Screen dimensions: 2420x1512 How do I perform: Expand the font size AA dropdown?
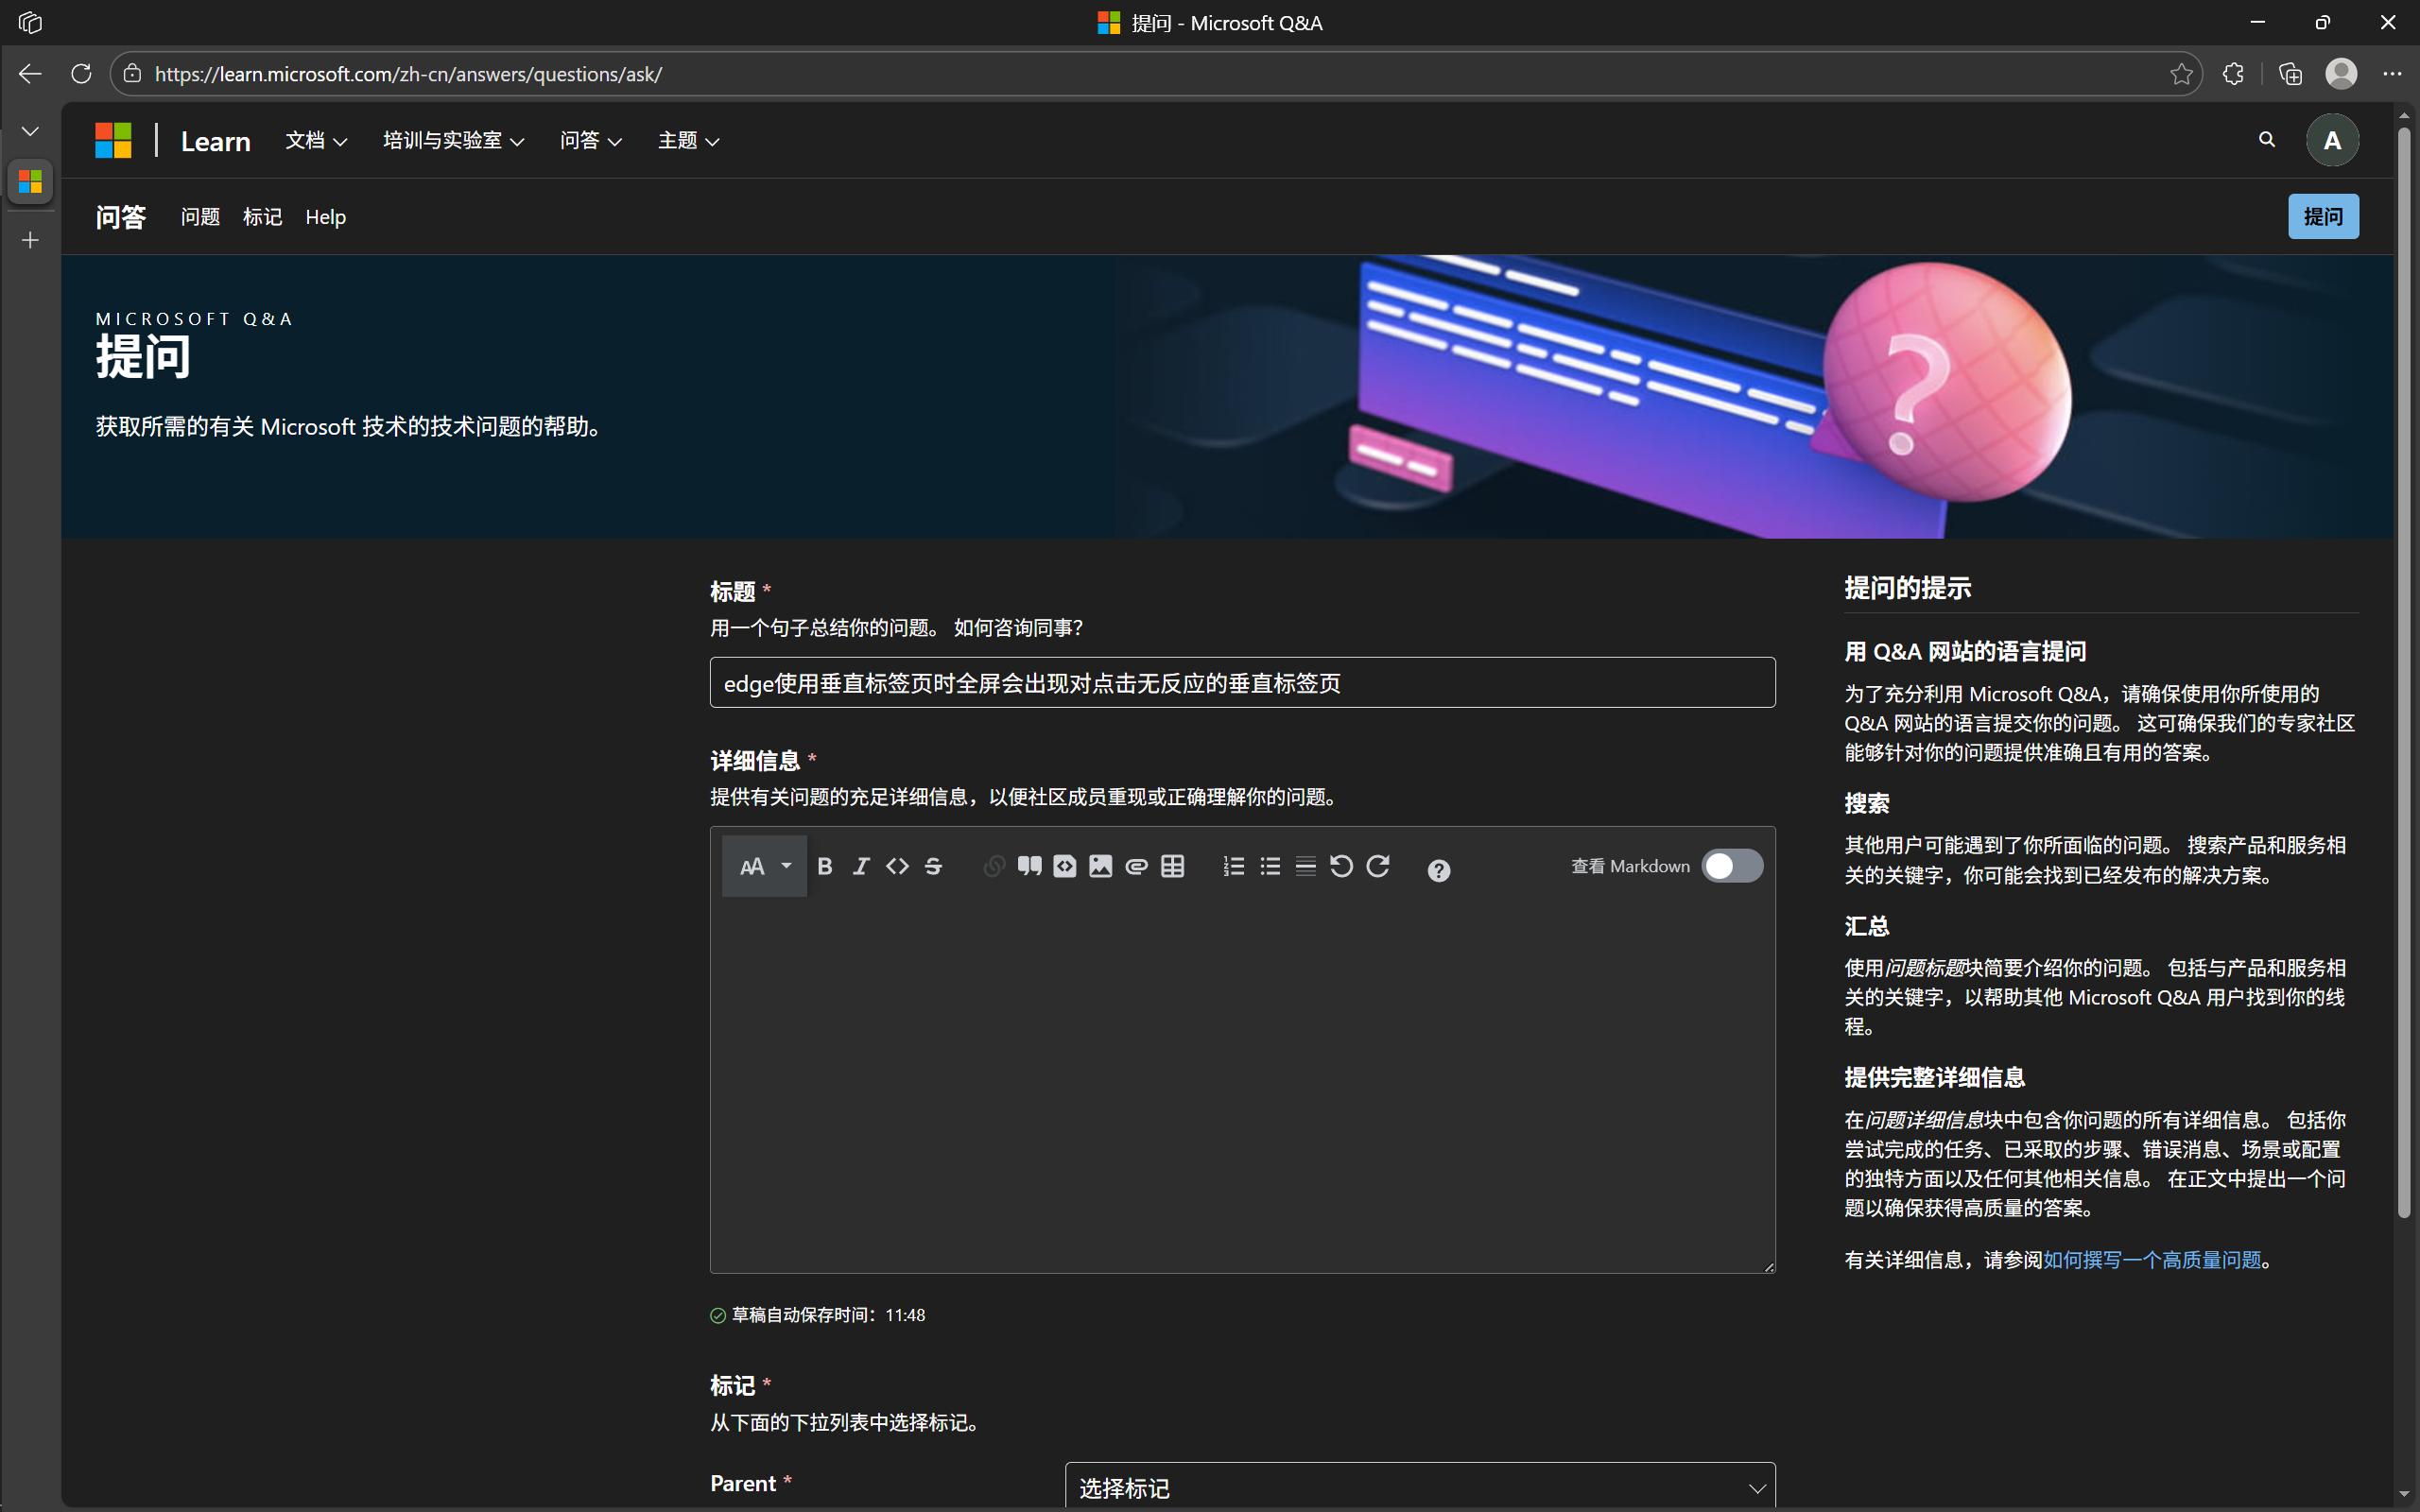pos(763,866)
